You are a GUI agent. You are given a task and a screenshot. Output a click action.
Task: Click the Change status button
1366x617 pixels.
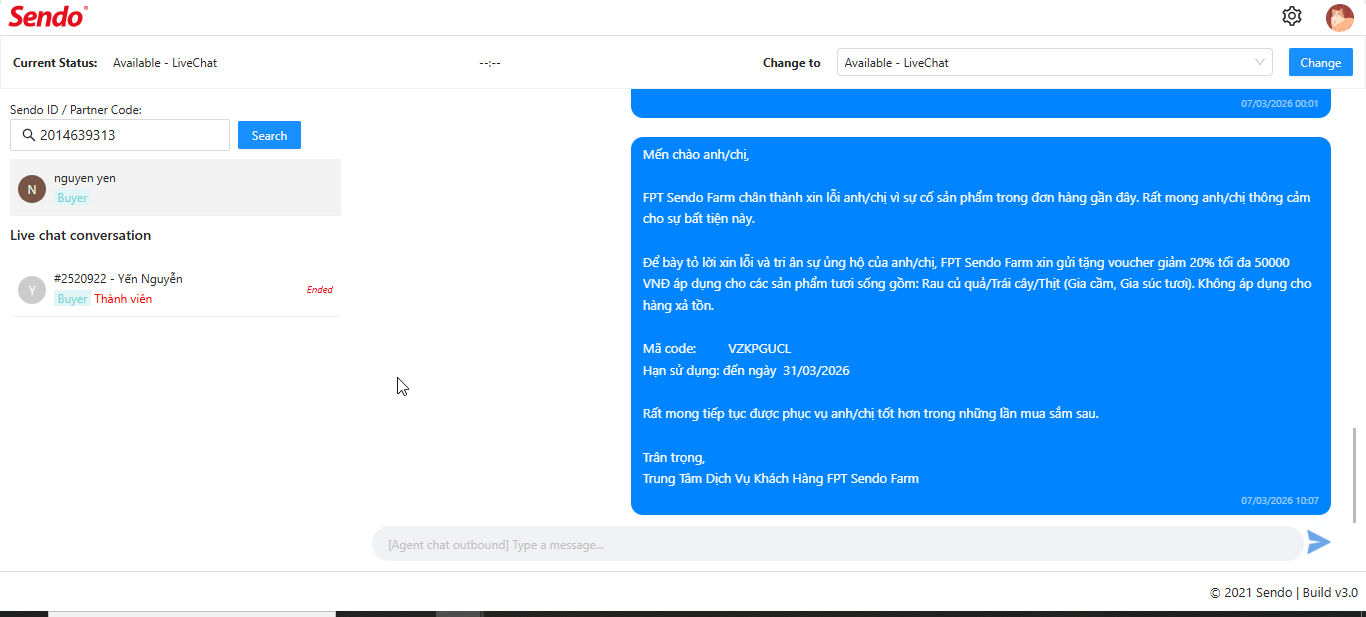click(x=1320, y=62)
